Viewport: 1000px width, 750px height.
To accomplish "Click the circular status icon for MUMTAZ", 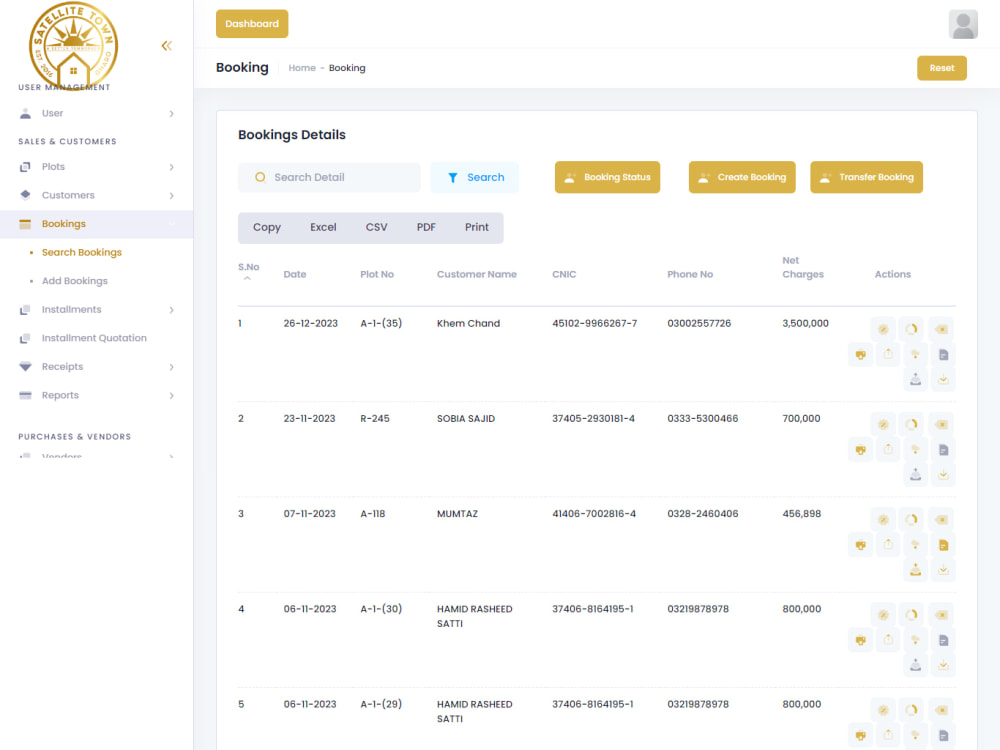I will coord(911,519).
